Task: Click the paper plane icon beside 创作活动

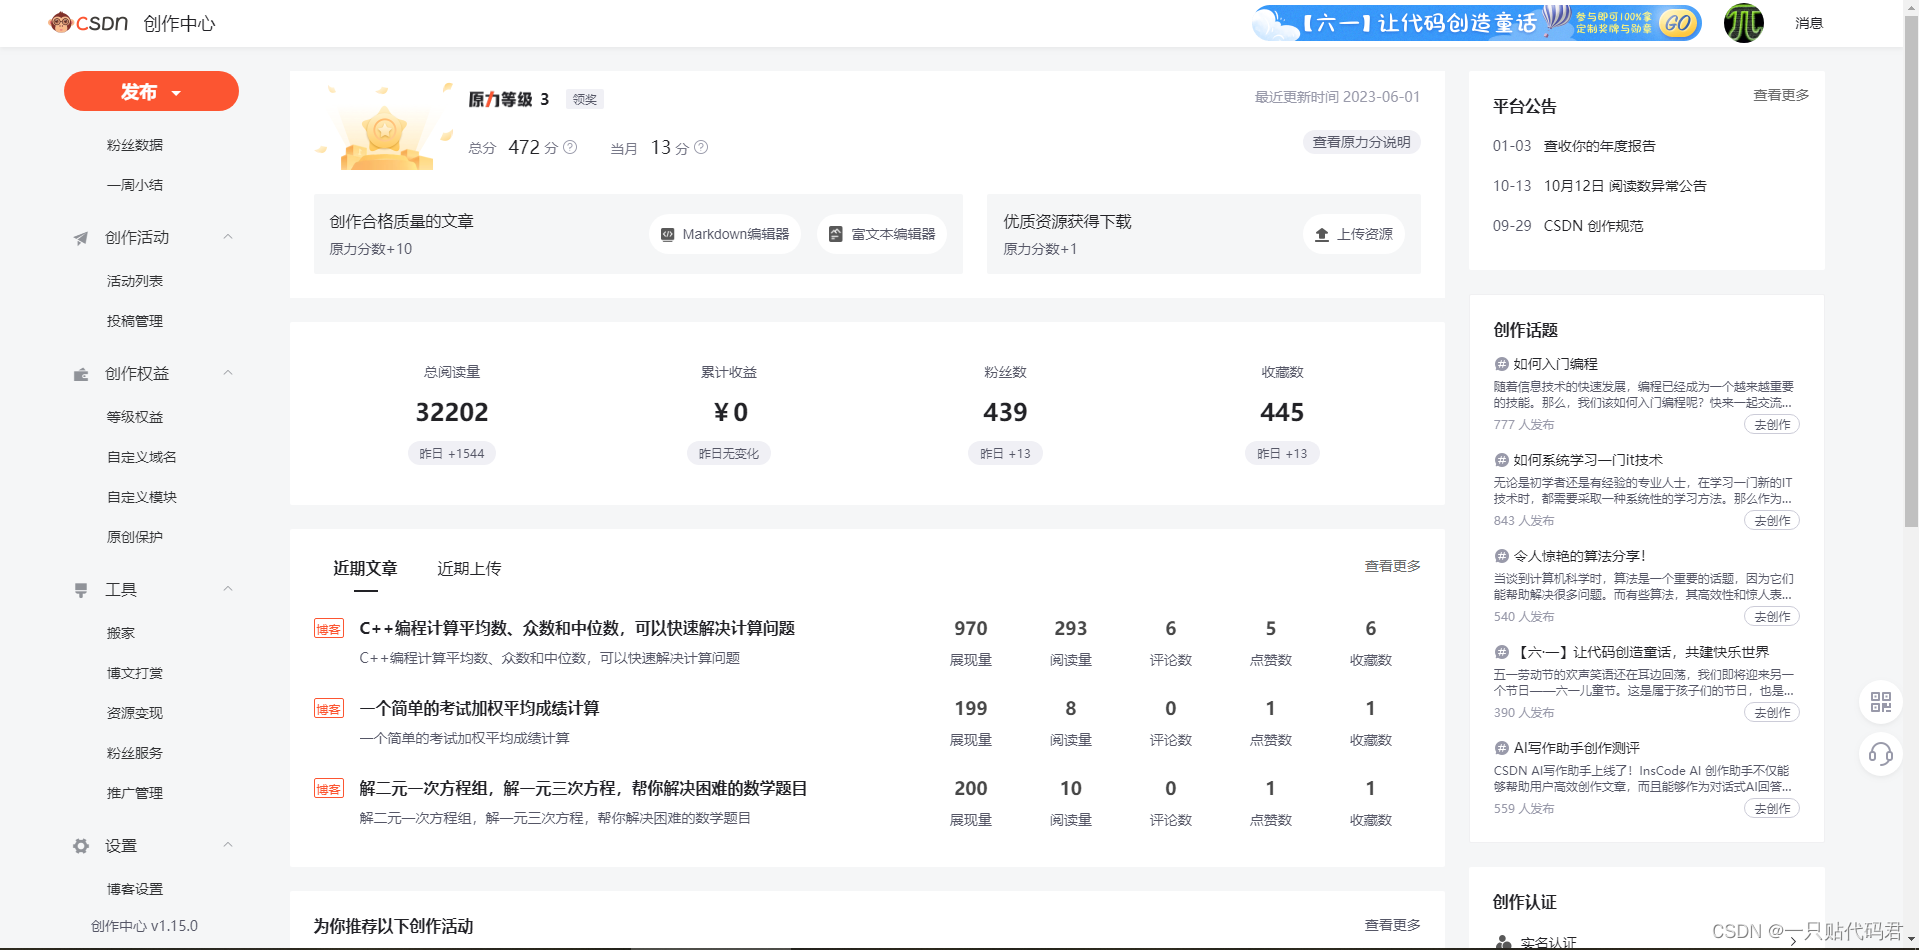Action: (81, 238)
